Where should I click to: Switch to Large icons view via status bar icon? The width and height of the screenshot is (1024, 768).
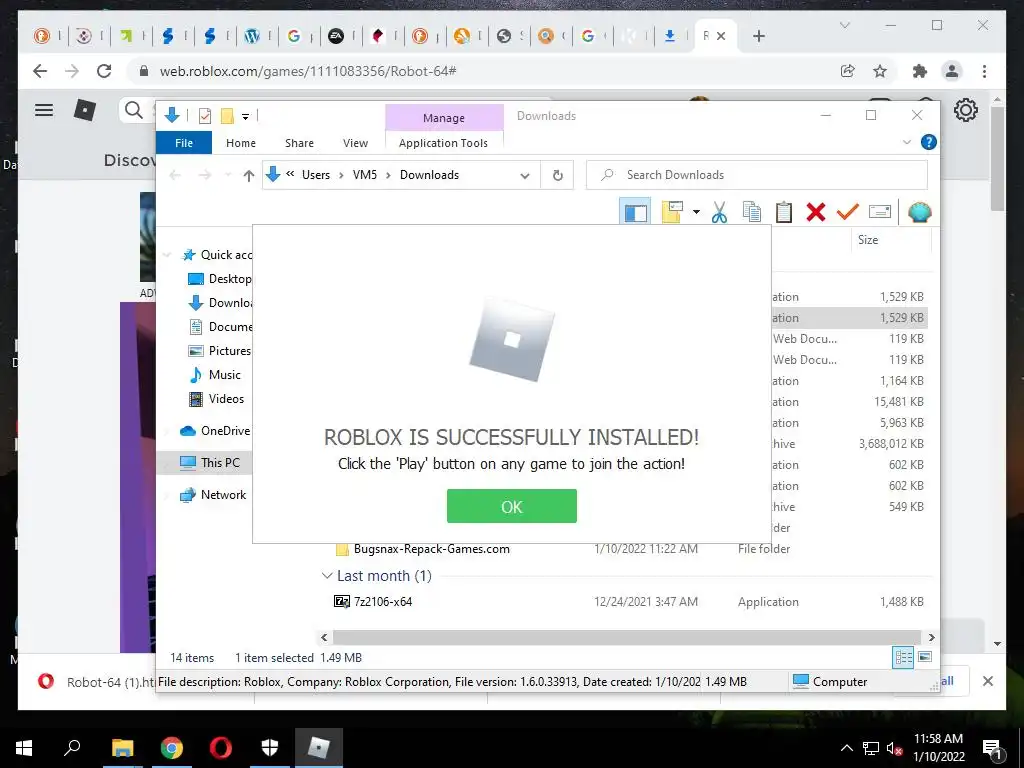coord(925,657)
